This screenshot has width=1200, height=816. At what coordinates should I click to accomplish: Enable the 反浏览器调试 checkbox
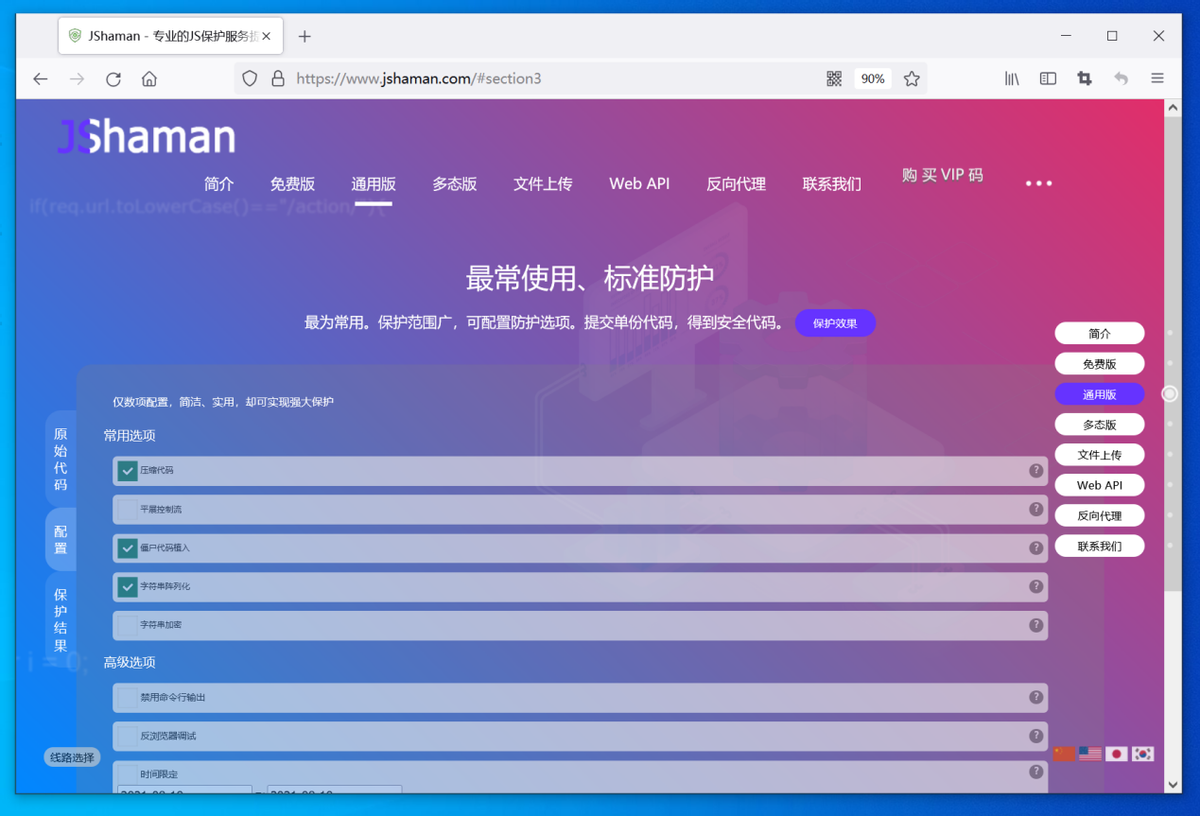127,736
